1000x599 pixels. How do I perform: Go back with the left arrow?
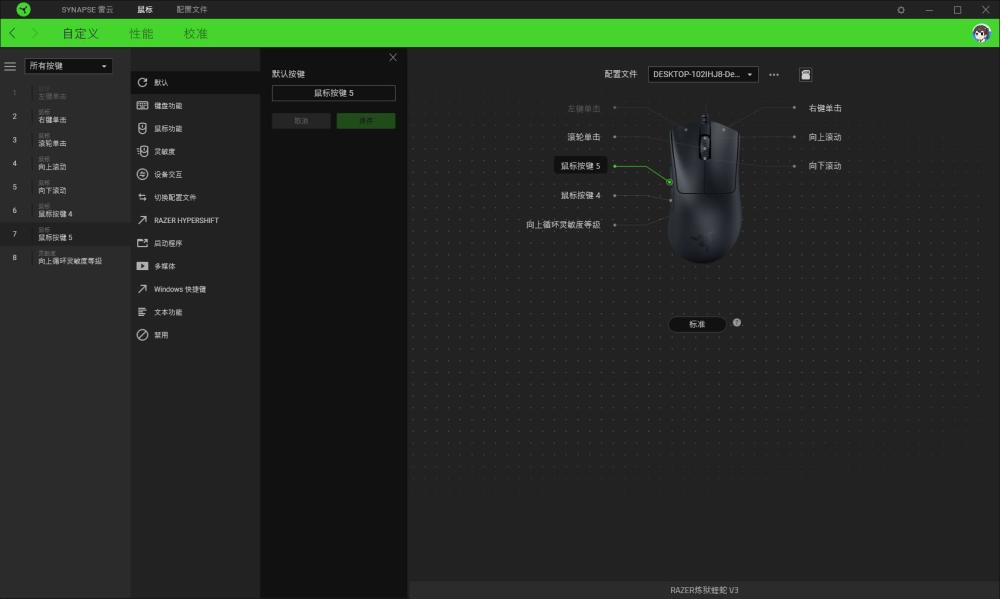click(12, 33)
